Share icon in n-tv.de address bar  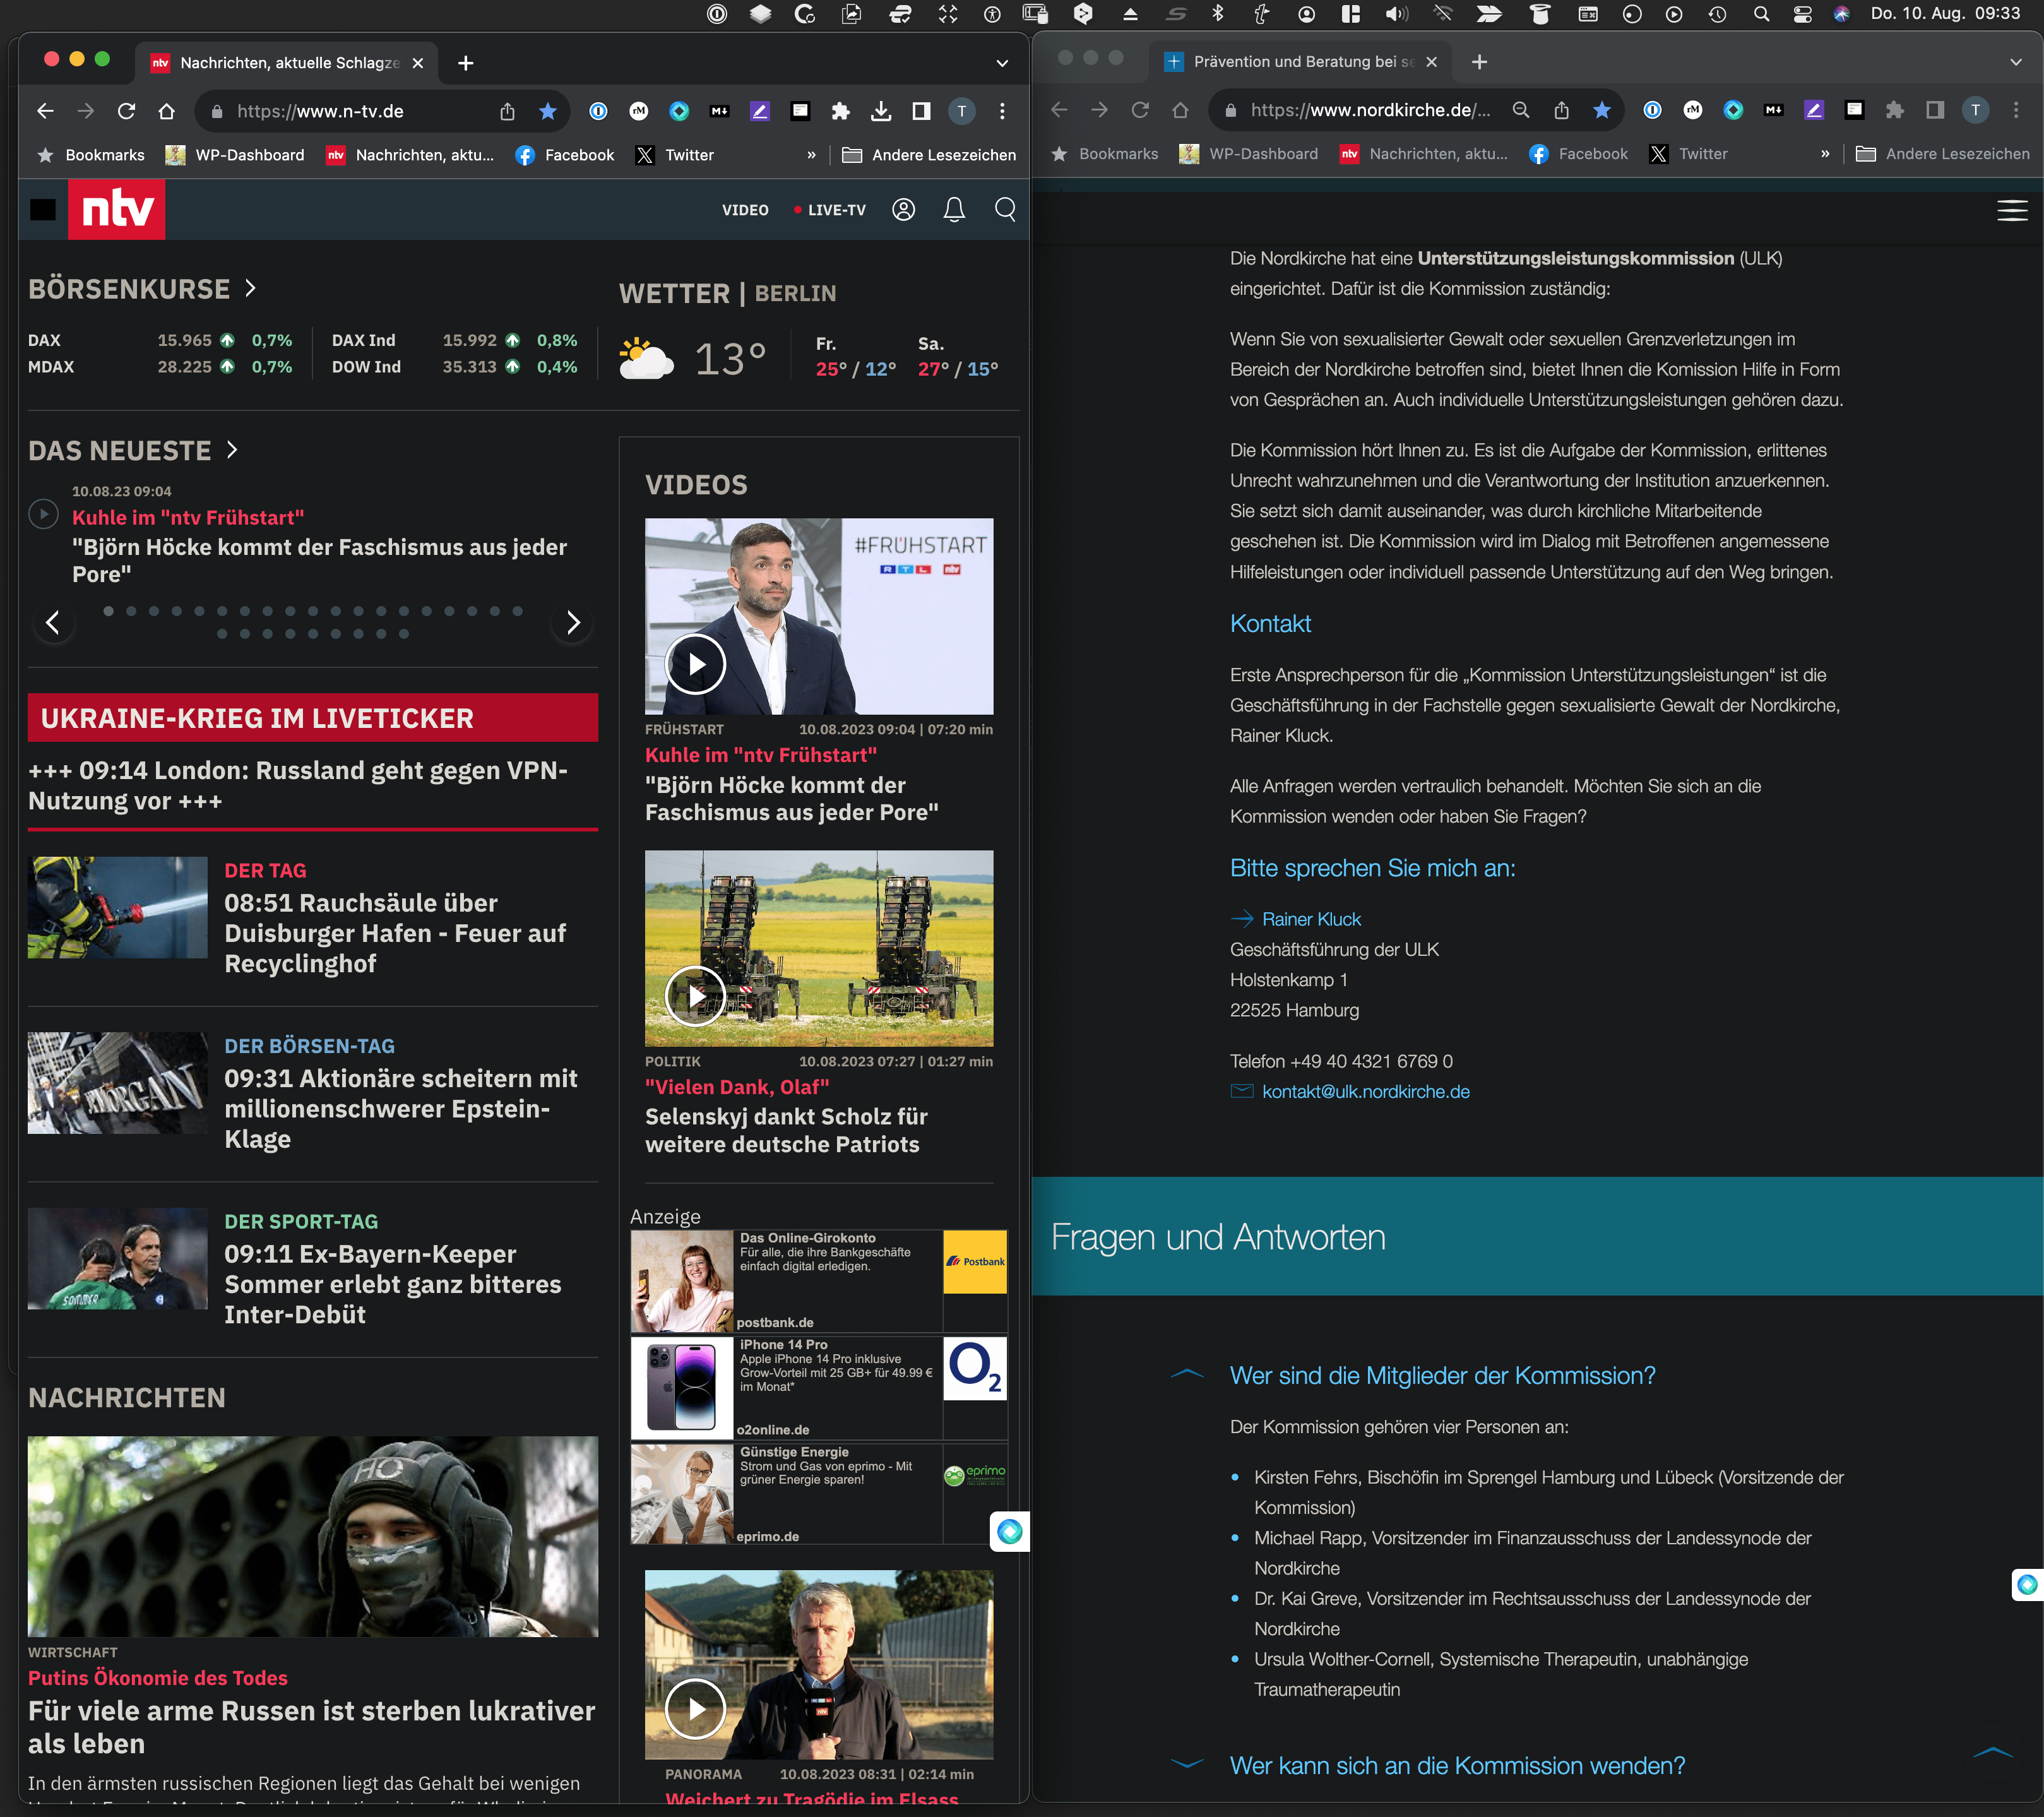click(x=507, y=111)
